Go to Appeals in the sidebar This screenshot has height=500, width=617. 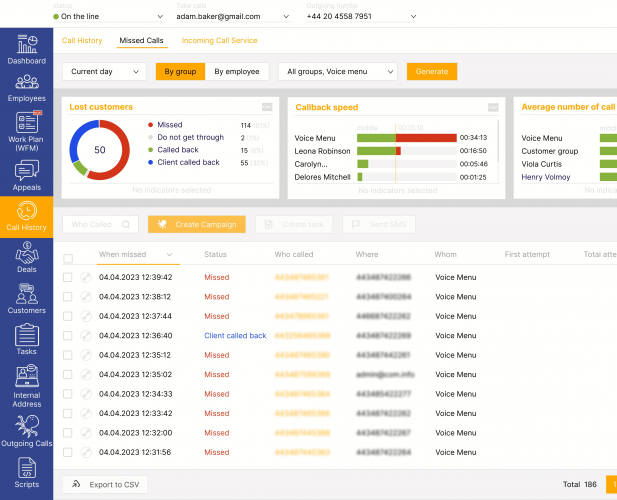(x=26, y=175)
